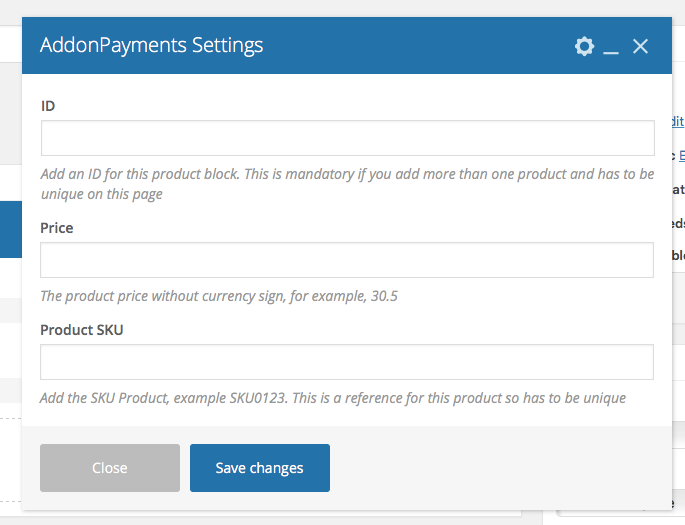Click the price hint mentioning 30.5
Viewport: 685px width, 525px height.
[219, 296]
